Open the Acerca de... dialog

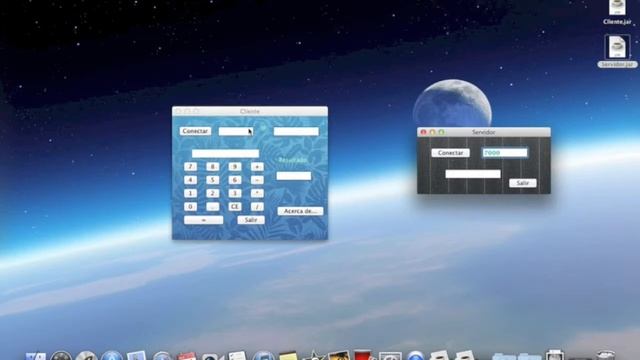point(300,211)
